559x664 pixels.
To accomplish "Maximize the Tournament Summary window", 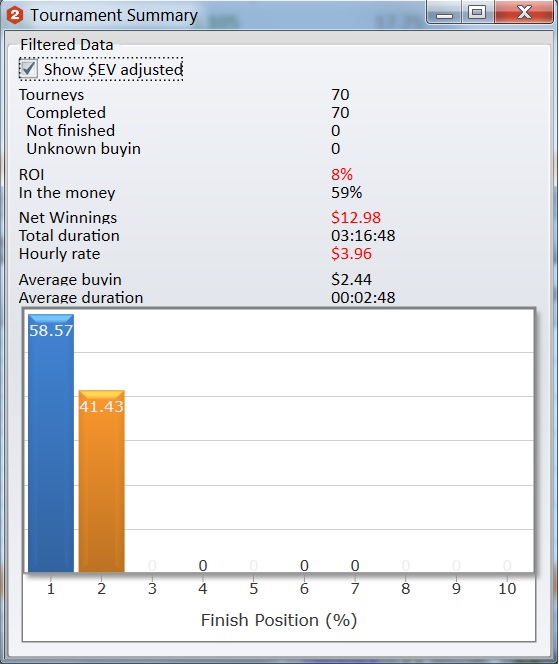I will (477, 13).
